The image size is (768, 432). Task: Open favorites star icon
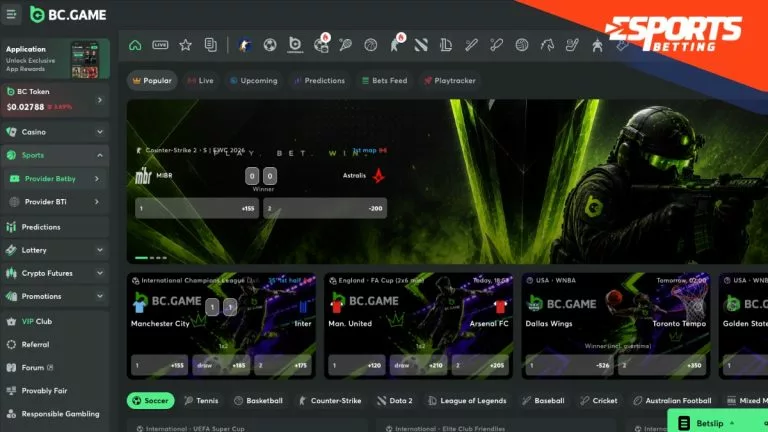click(185, 45)
